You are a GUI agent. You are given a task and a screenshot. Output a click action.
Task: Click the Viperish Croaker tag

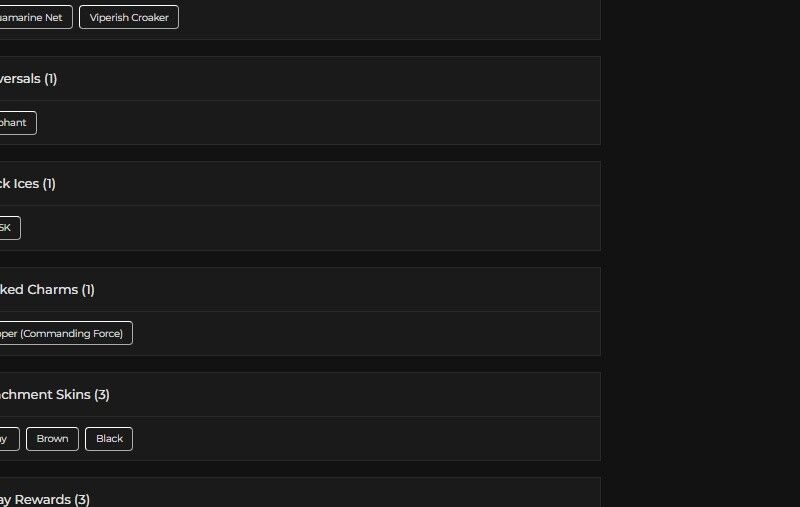coord(129,17)
